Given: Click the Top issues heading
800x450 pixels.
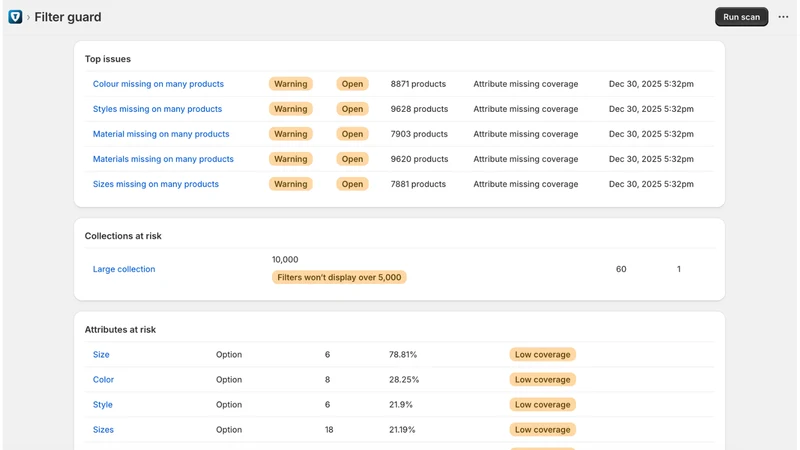Looking at the screenshot, I should pos(108,59).
